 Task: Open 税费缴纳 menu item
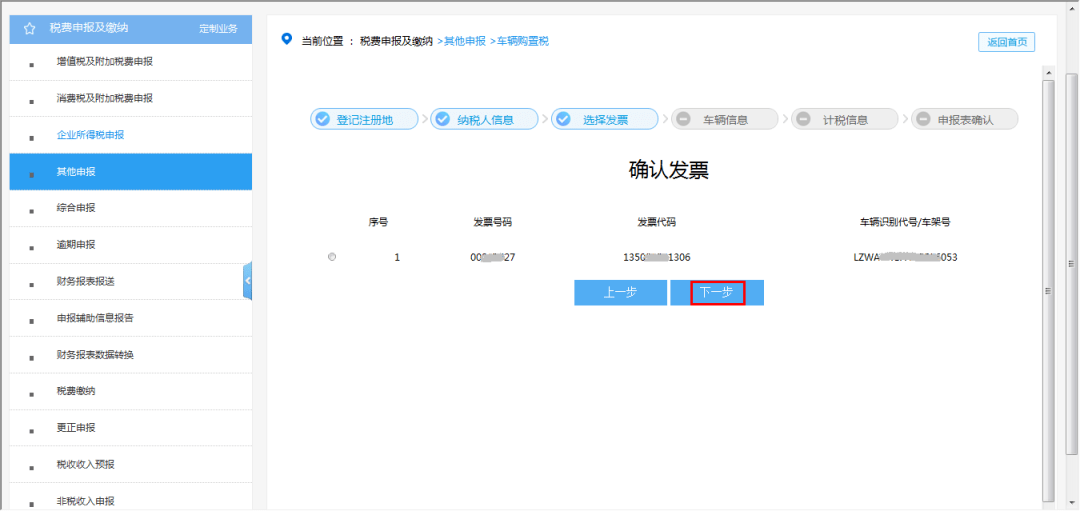131,391
